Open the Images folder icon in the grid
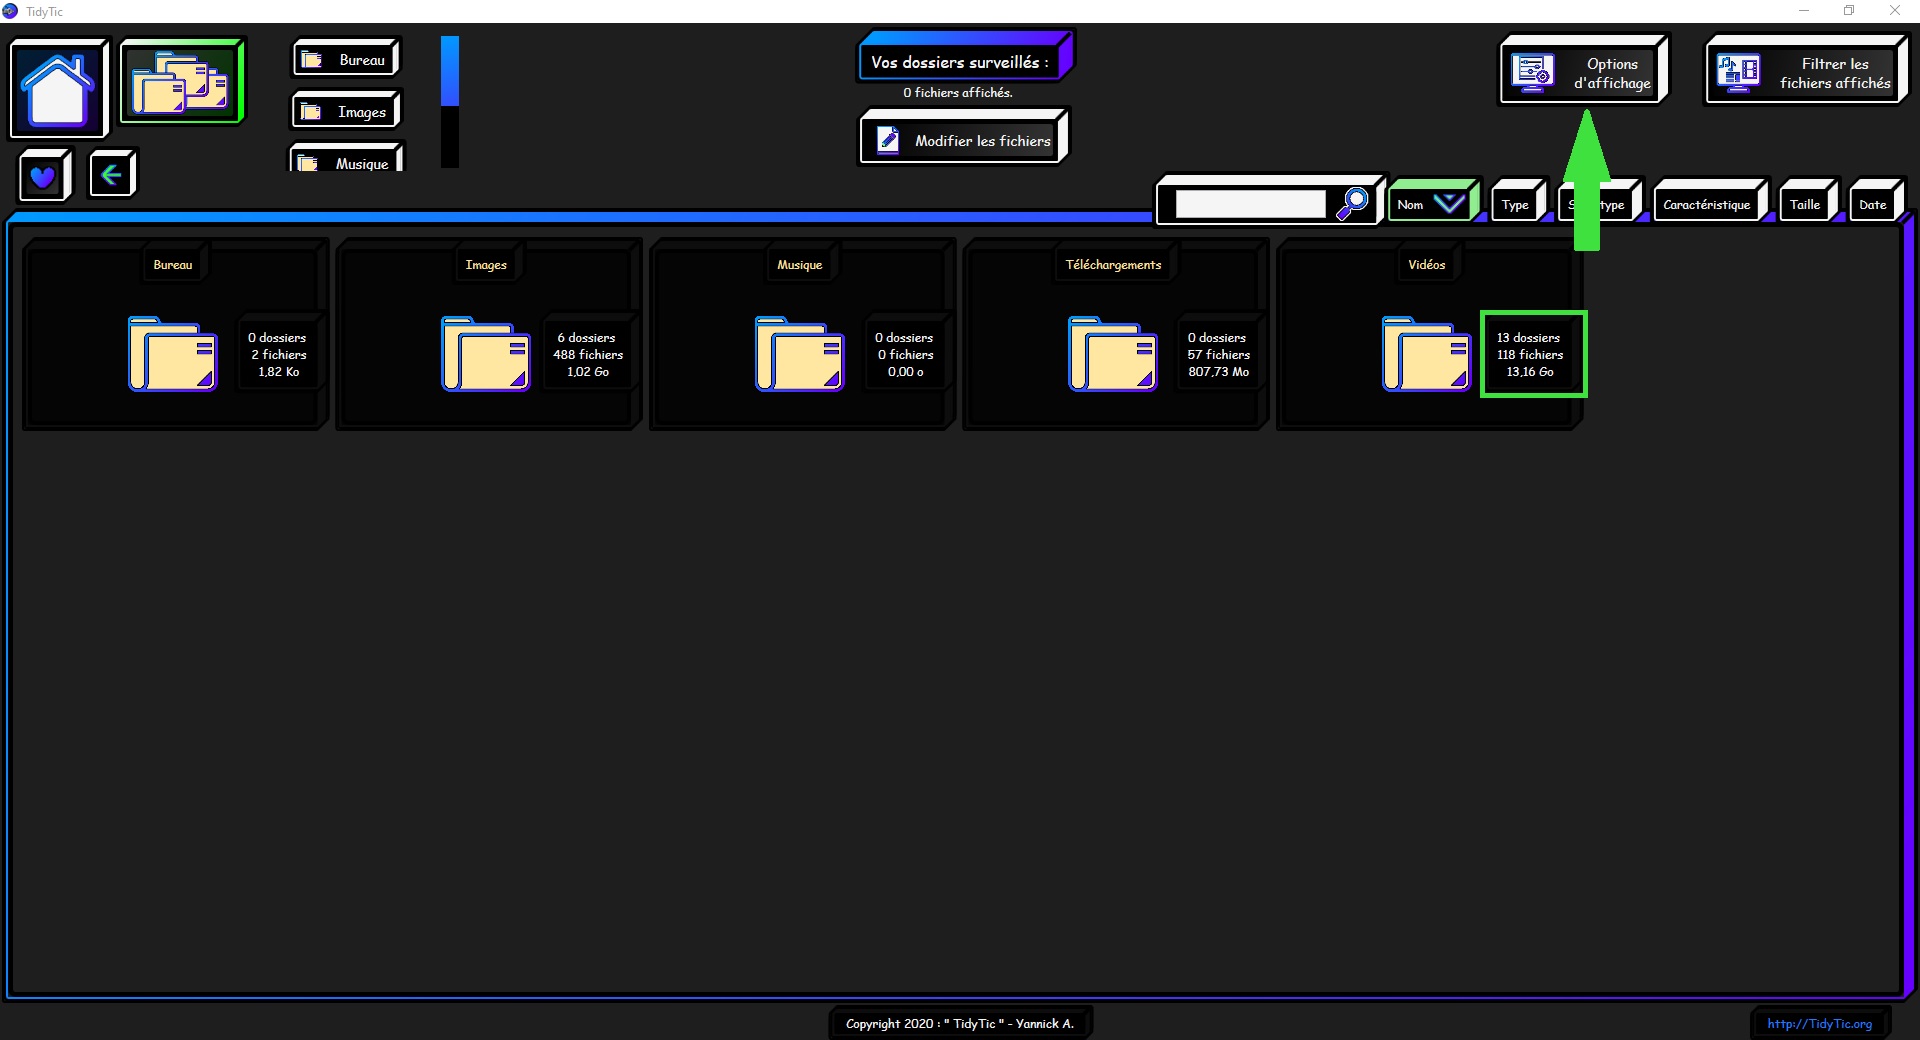Image resolution: width=1920 pixels, height=1040 pixels. (x=486, y=354)
